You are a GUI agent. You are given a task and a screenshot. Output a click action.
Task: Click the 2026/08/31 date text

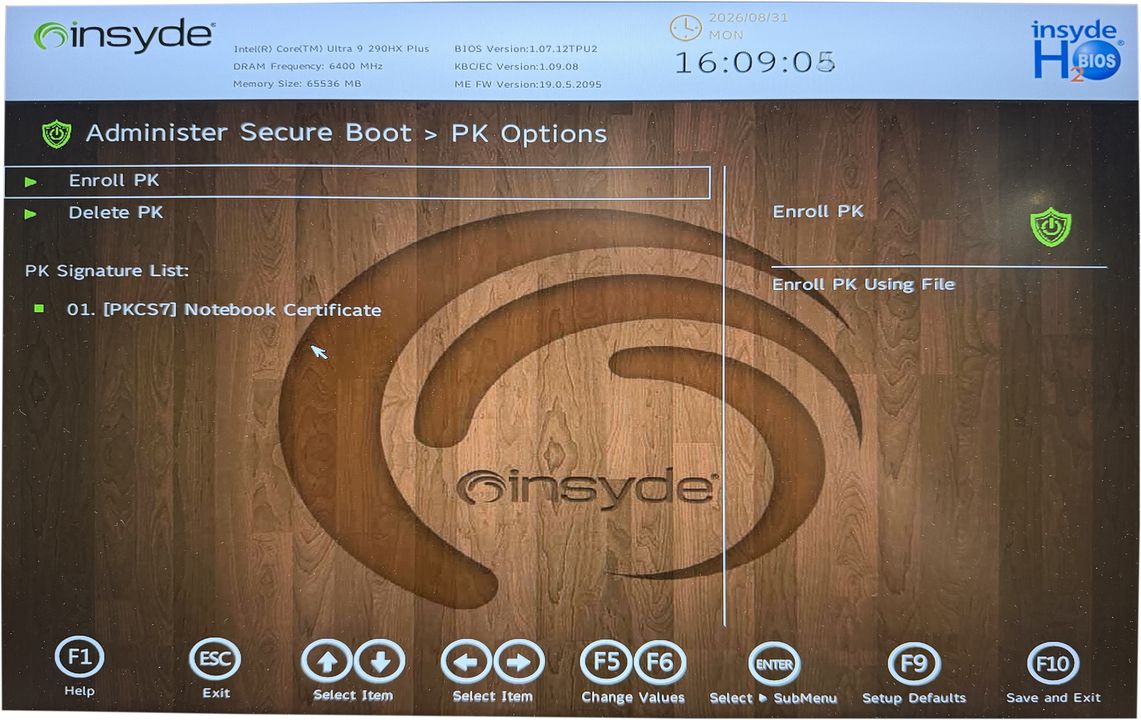(749, 17)
